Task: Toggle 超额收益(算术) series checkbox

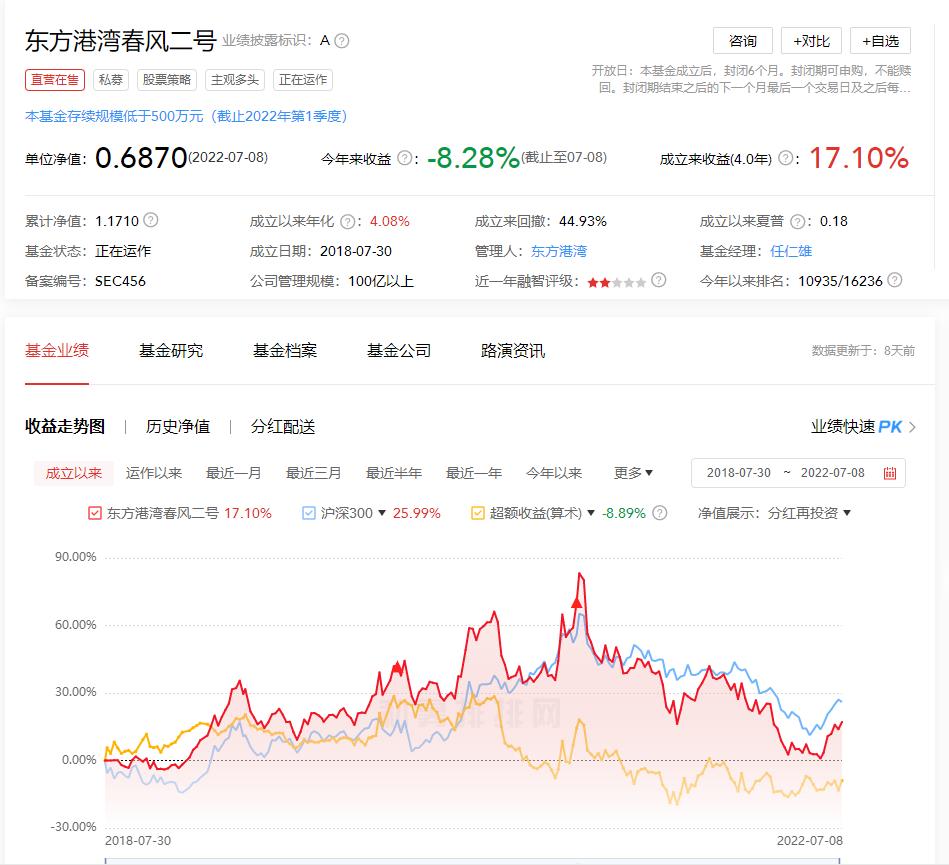Action: click(x=478, y=513)
